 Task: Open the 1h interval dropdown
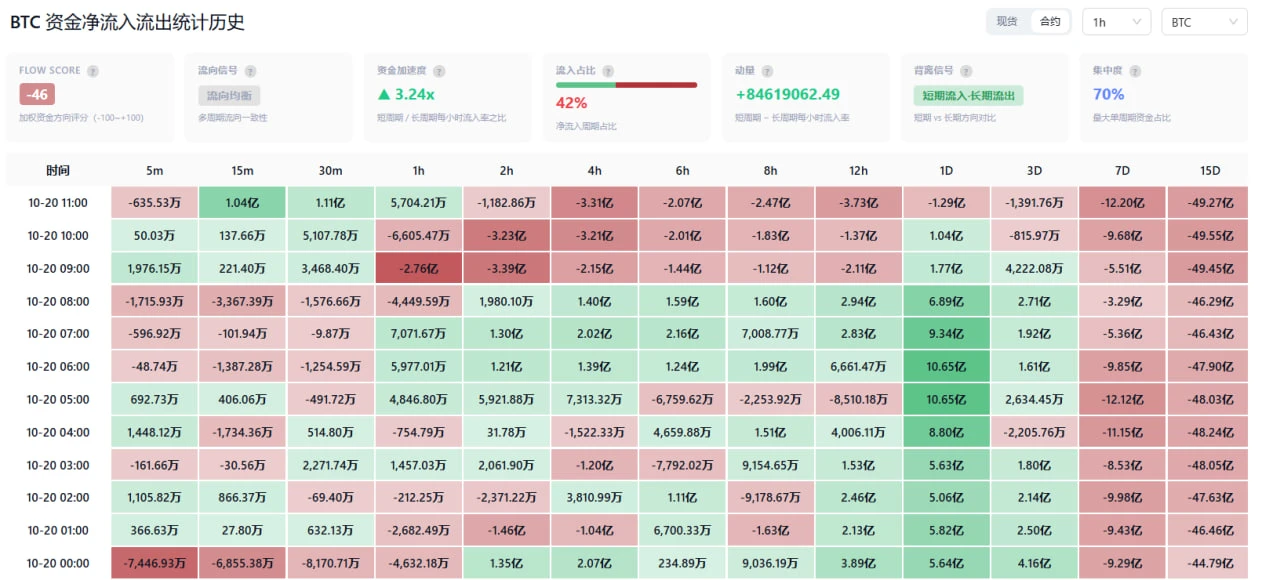coord(1117,22)
